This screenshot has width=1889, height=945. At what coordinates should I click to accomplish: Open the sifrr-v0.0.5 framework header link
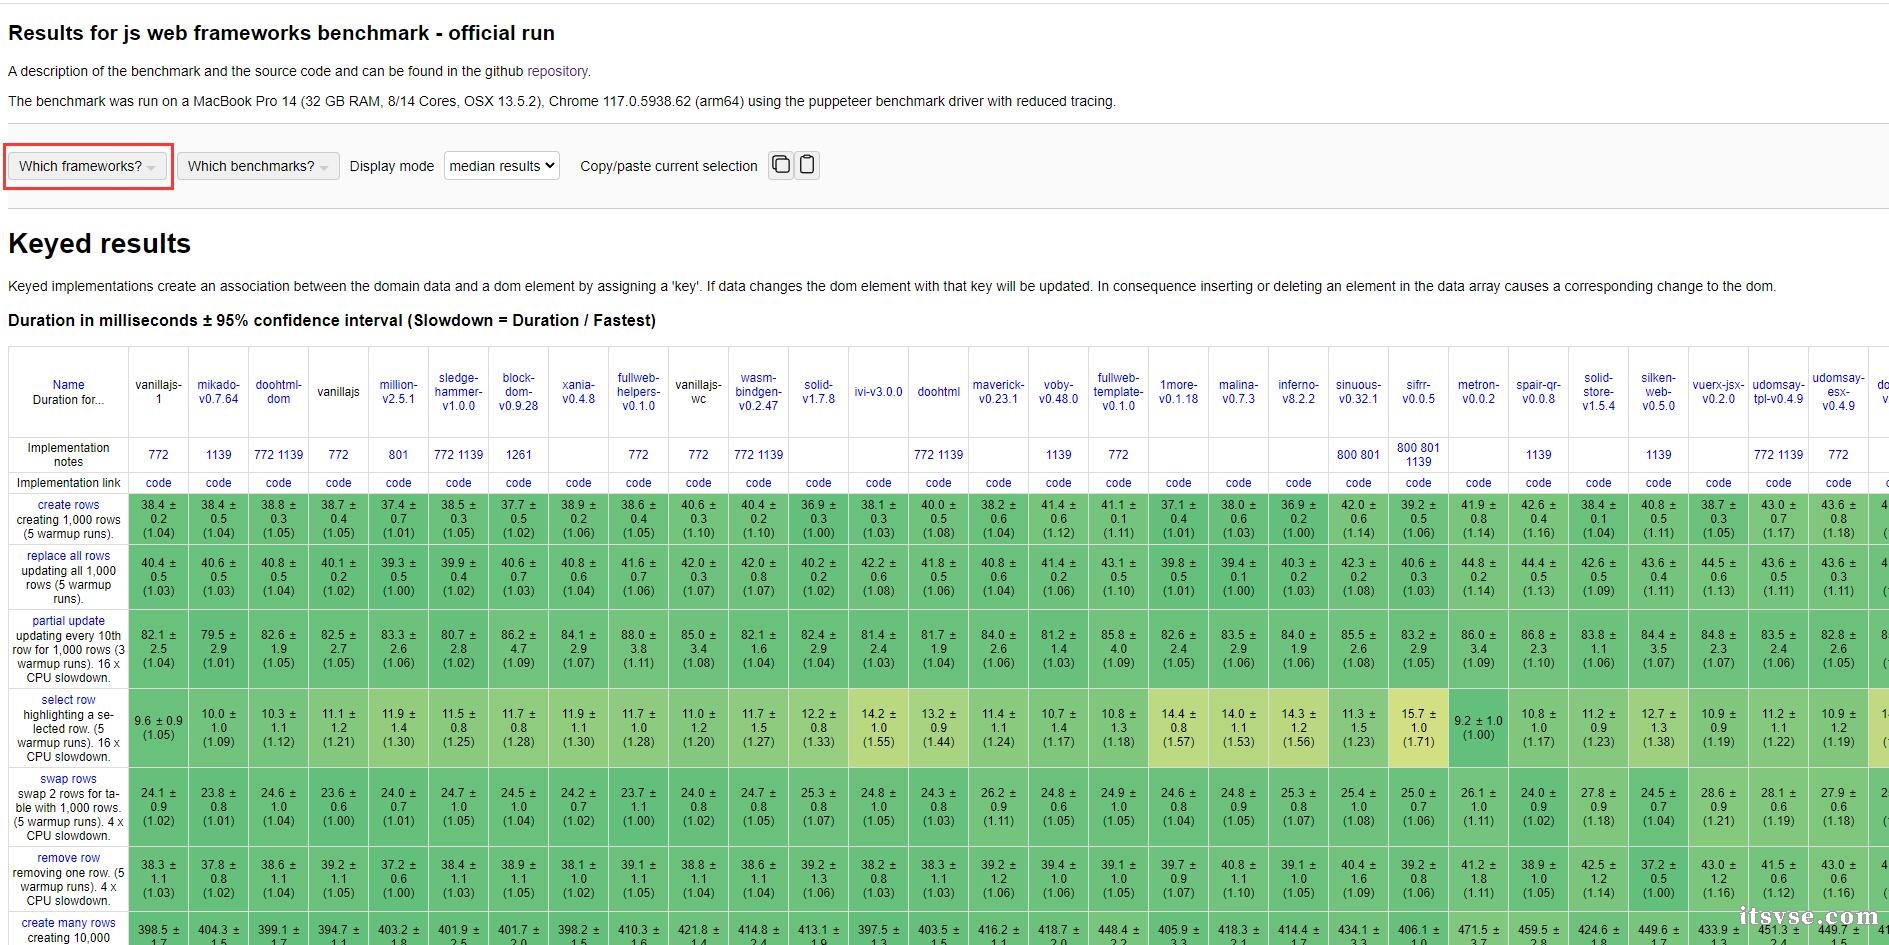[x=1418, y=392]
